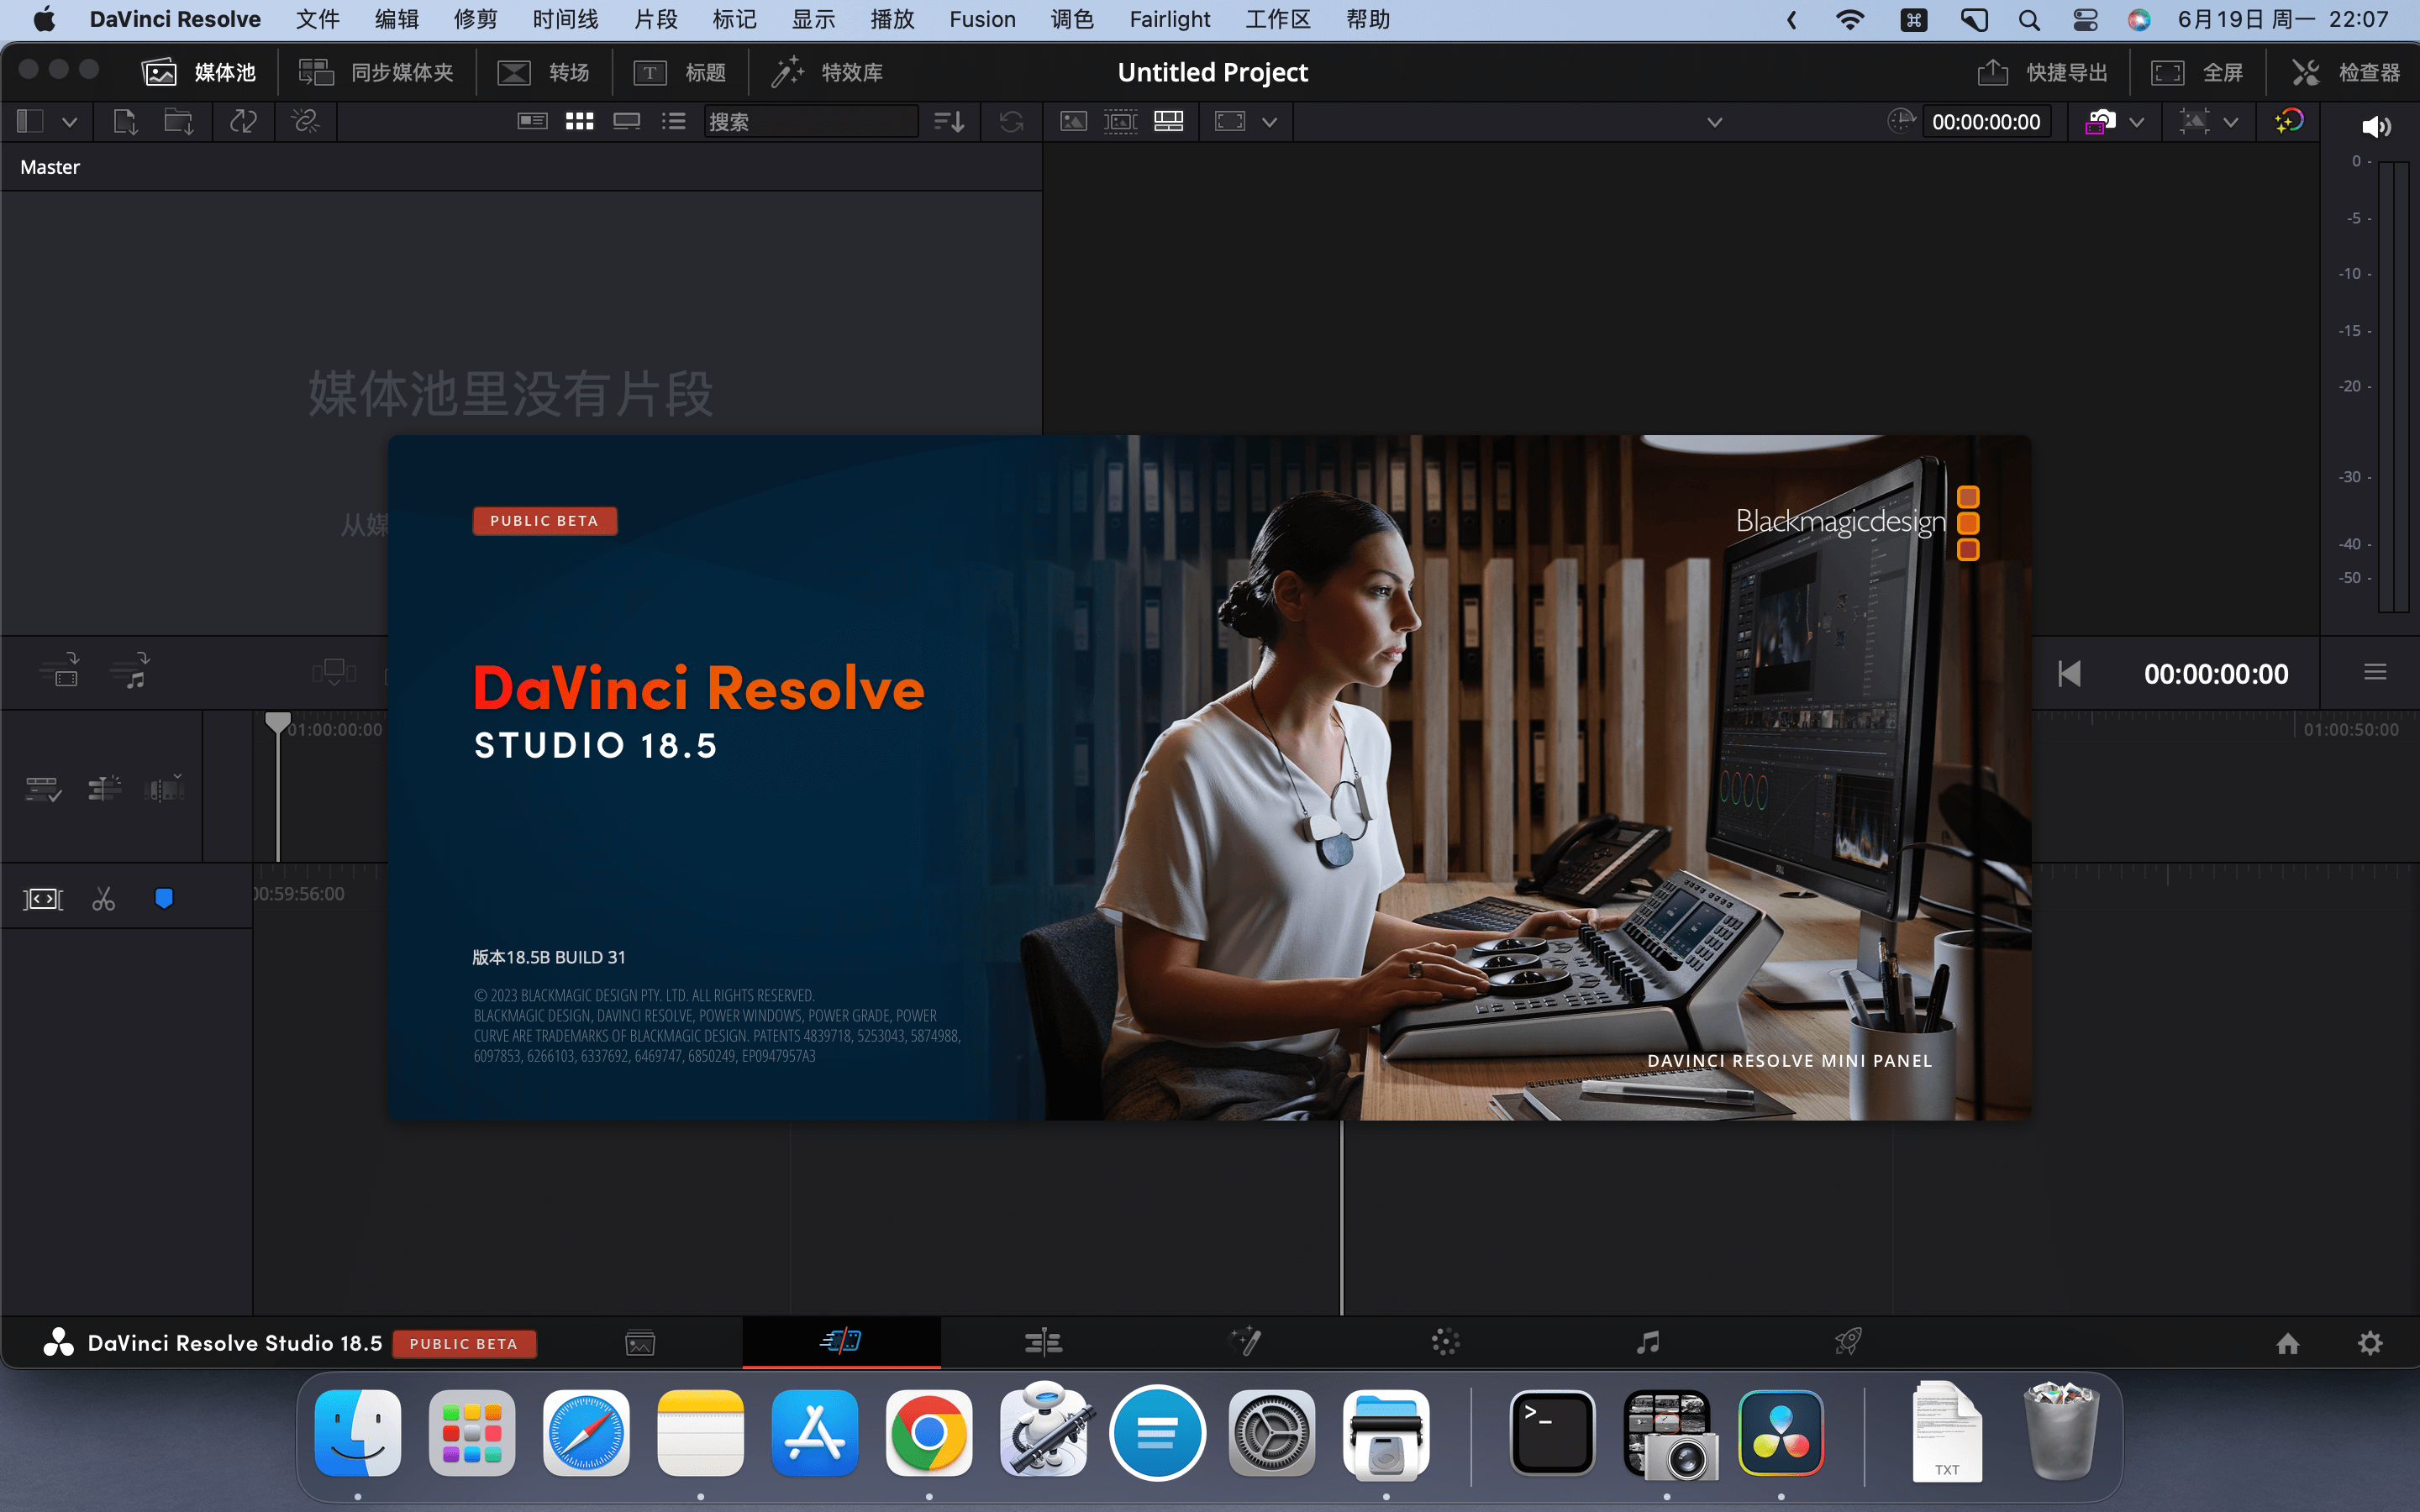The height and width of the screenshot is (1512, 2420).
Task: Switch media pool to thumbnail view
Action: (580, 122)
